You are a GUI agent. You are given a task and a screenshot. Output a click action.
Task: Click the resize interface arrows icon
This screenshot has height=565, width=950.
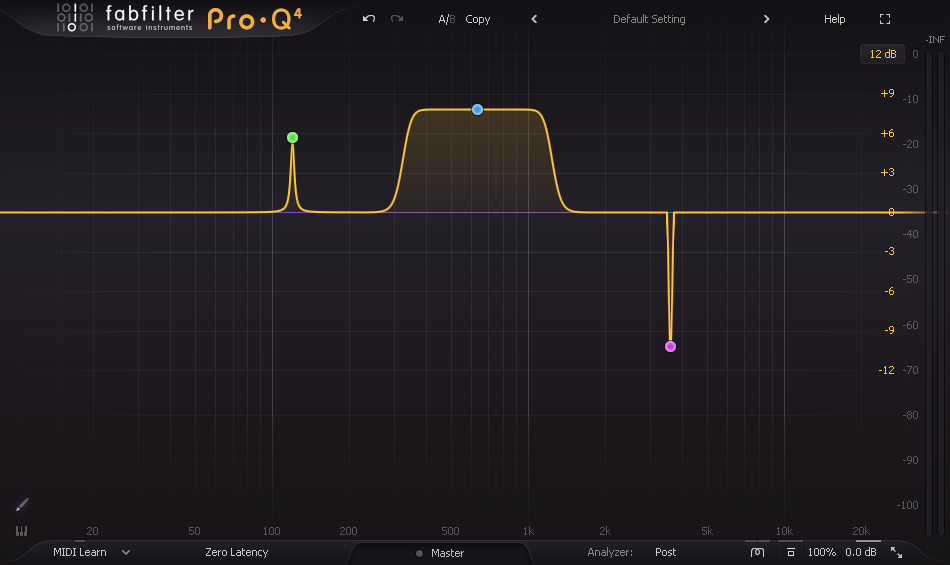click(x=896, y=552)
